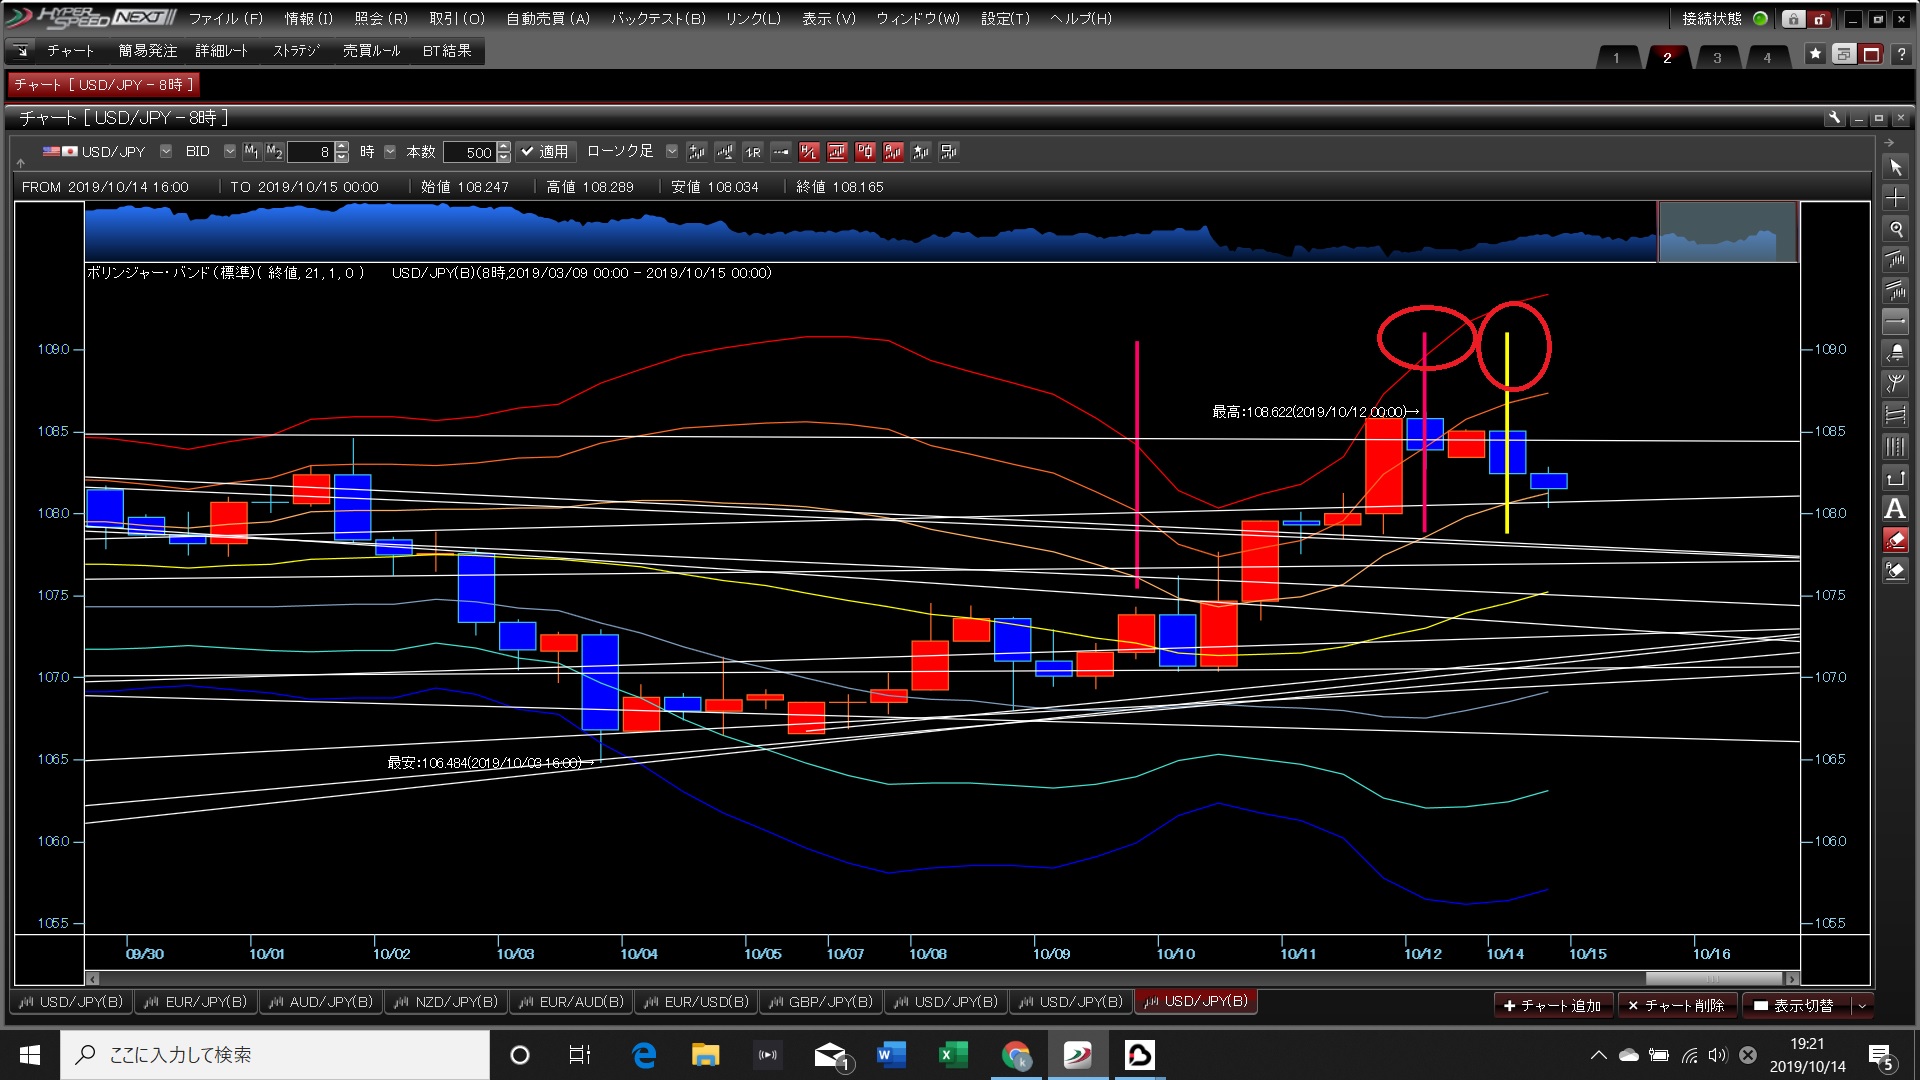Click the チャート追加 button
The width and height of the screenshot is (1920, 1080).
1552,1005
